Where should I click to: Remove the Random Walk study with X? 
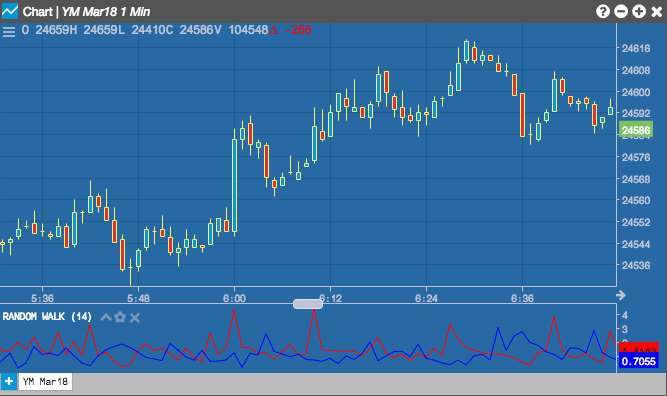(x=135, y=318)
